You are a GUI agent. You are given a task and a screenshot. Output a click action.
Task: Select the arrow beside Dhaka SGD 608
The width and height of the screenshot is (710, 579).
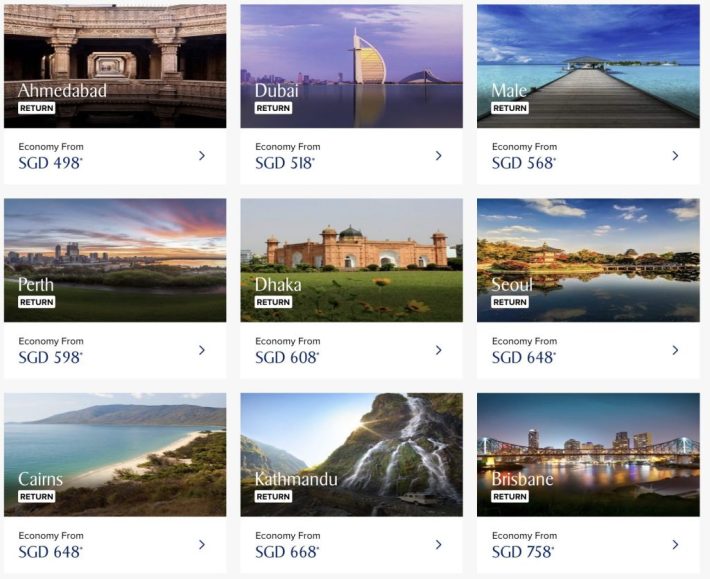tap(438, 350)
